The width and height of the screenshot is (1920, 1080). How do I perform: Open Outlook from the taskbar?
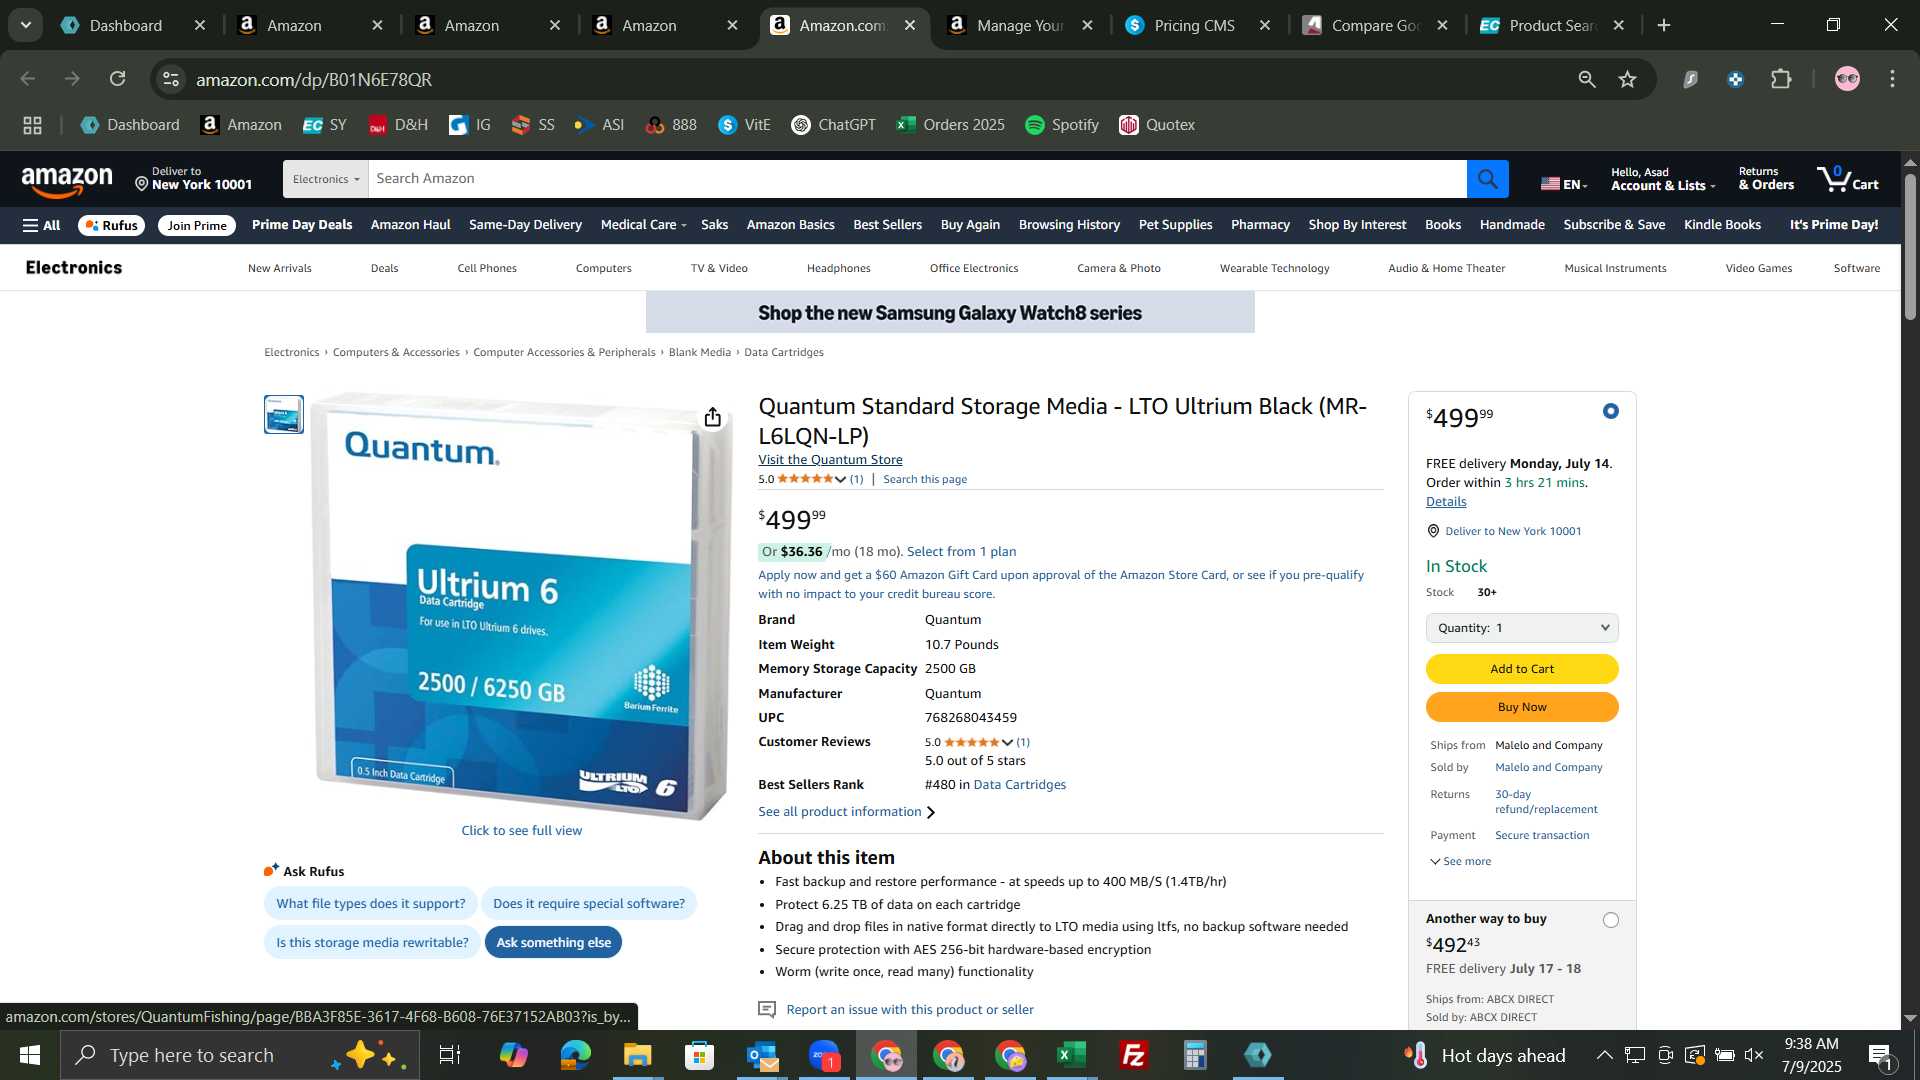pyautogui.click(x=761, y=1055)
